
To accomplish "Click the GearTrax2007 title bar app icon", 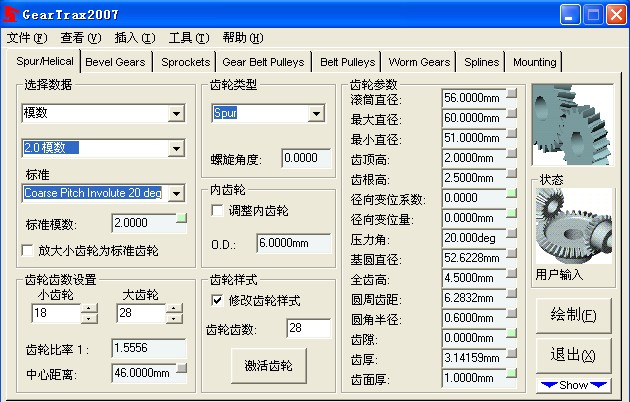I will coord(10,15).
